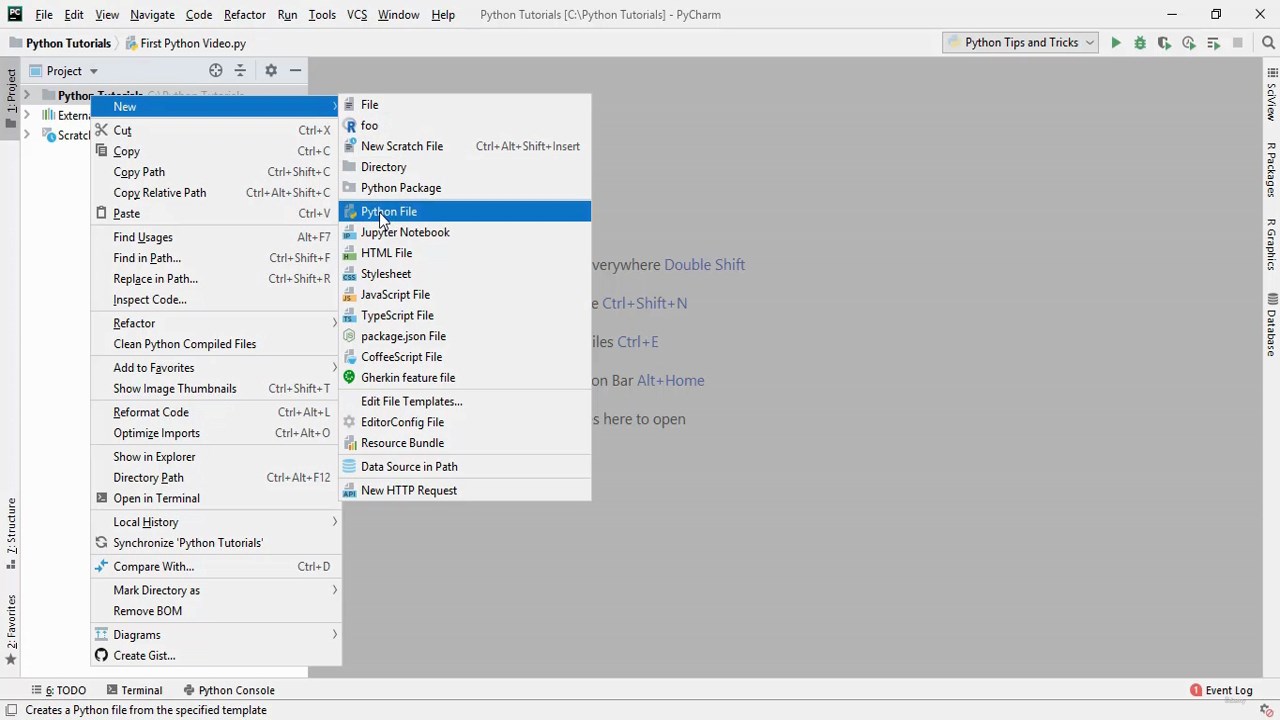
Task: Hide the Project tool window
Action: pos(295,71)
